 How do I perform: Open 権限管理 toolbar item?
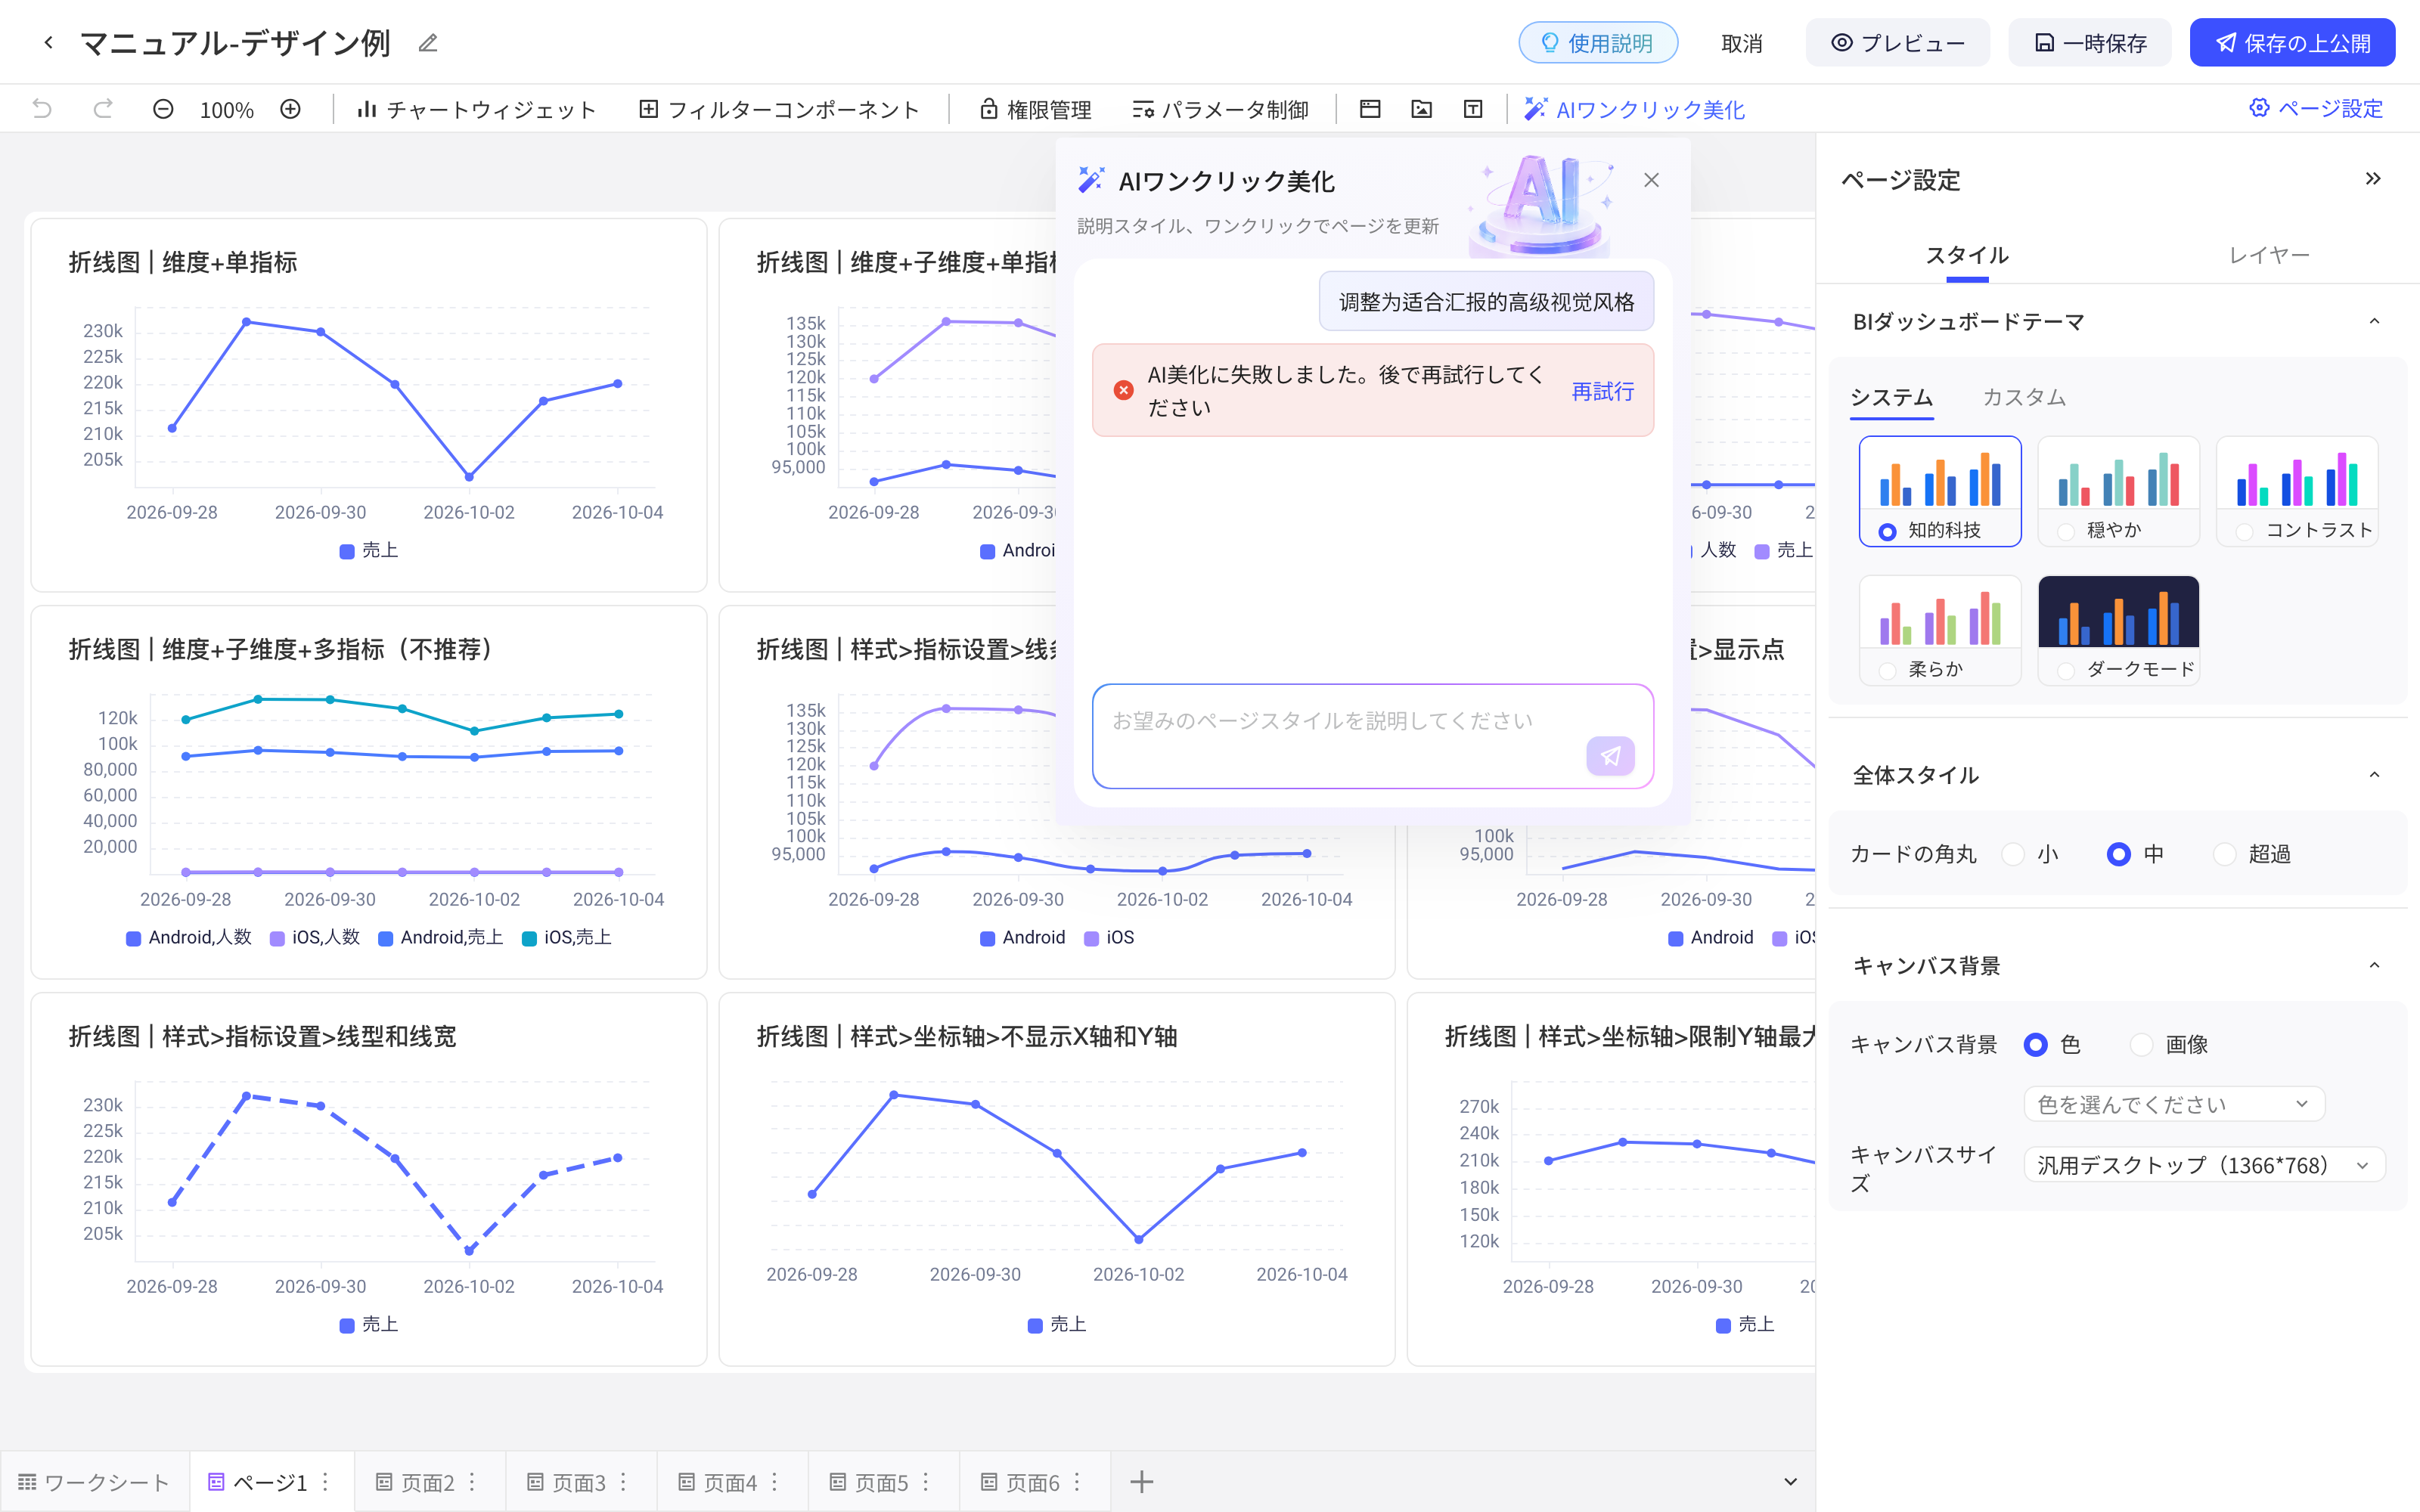click(x=1035, y=109)
